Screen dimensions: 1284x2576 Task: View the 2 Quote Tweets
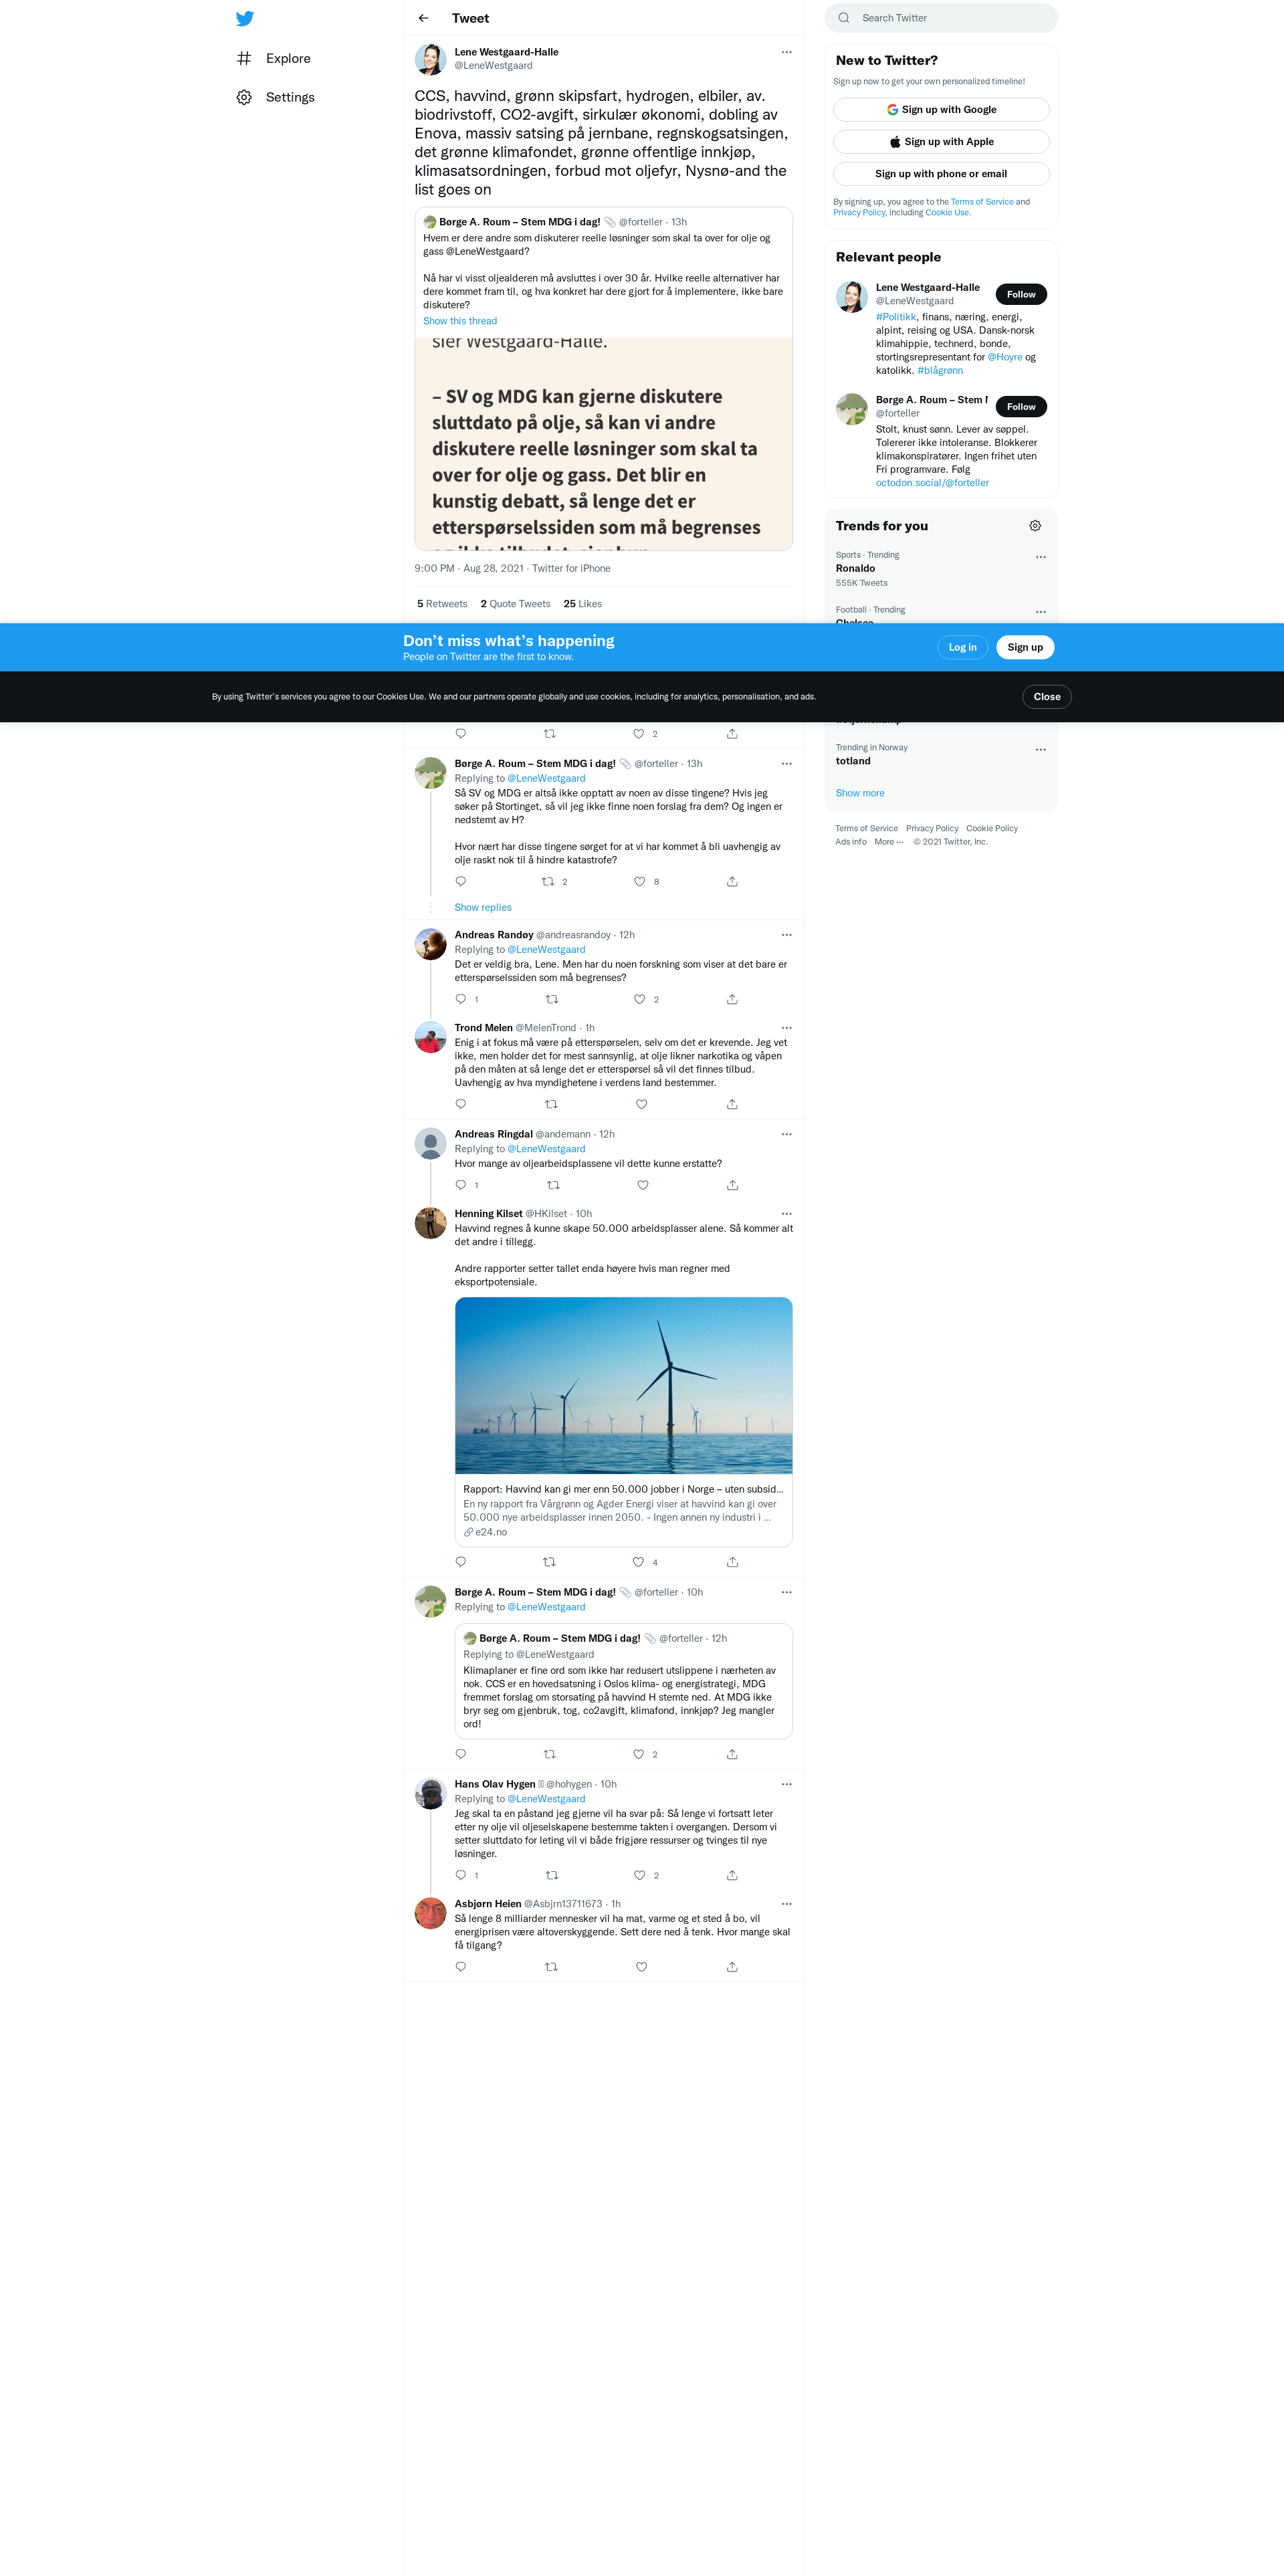coord(515,603)
